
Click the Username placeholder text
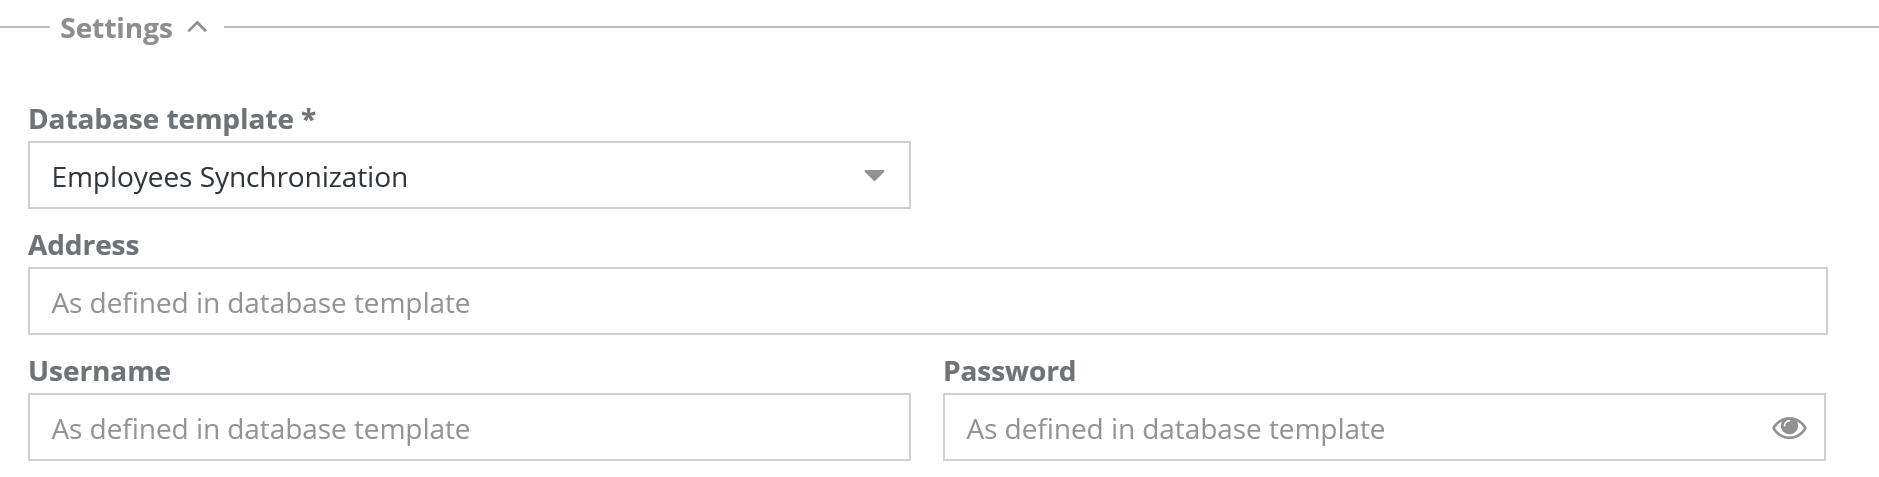click(x=261, y=429)
